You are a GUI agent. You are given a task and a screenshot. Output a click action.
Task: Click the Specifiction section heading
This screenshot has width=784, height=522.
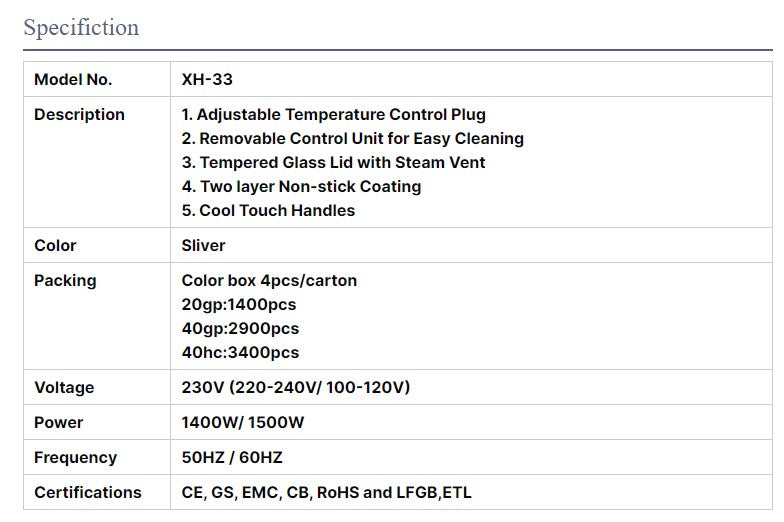coord(81,28)
